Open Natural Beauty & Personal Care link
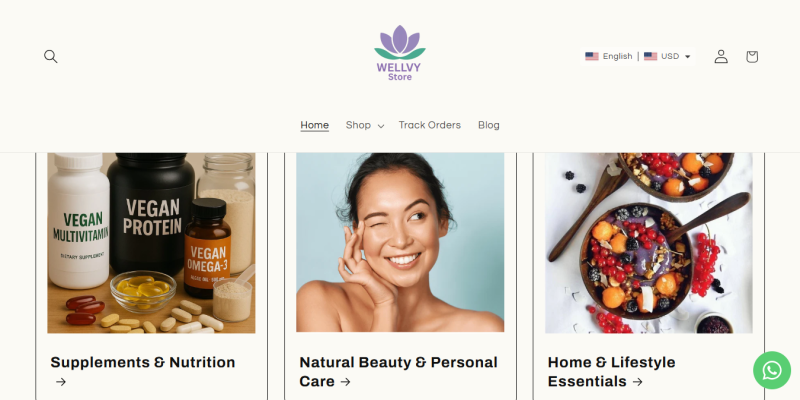Screen dimensions: 800x400 (398, 371)
